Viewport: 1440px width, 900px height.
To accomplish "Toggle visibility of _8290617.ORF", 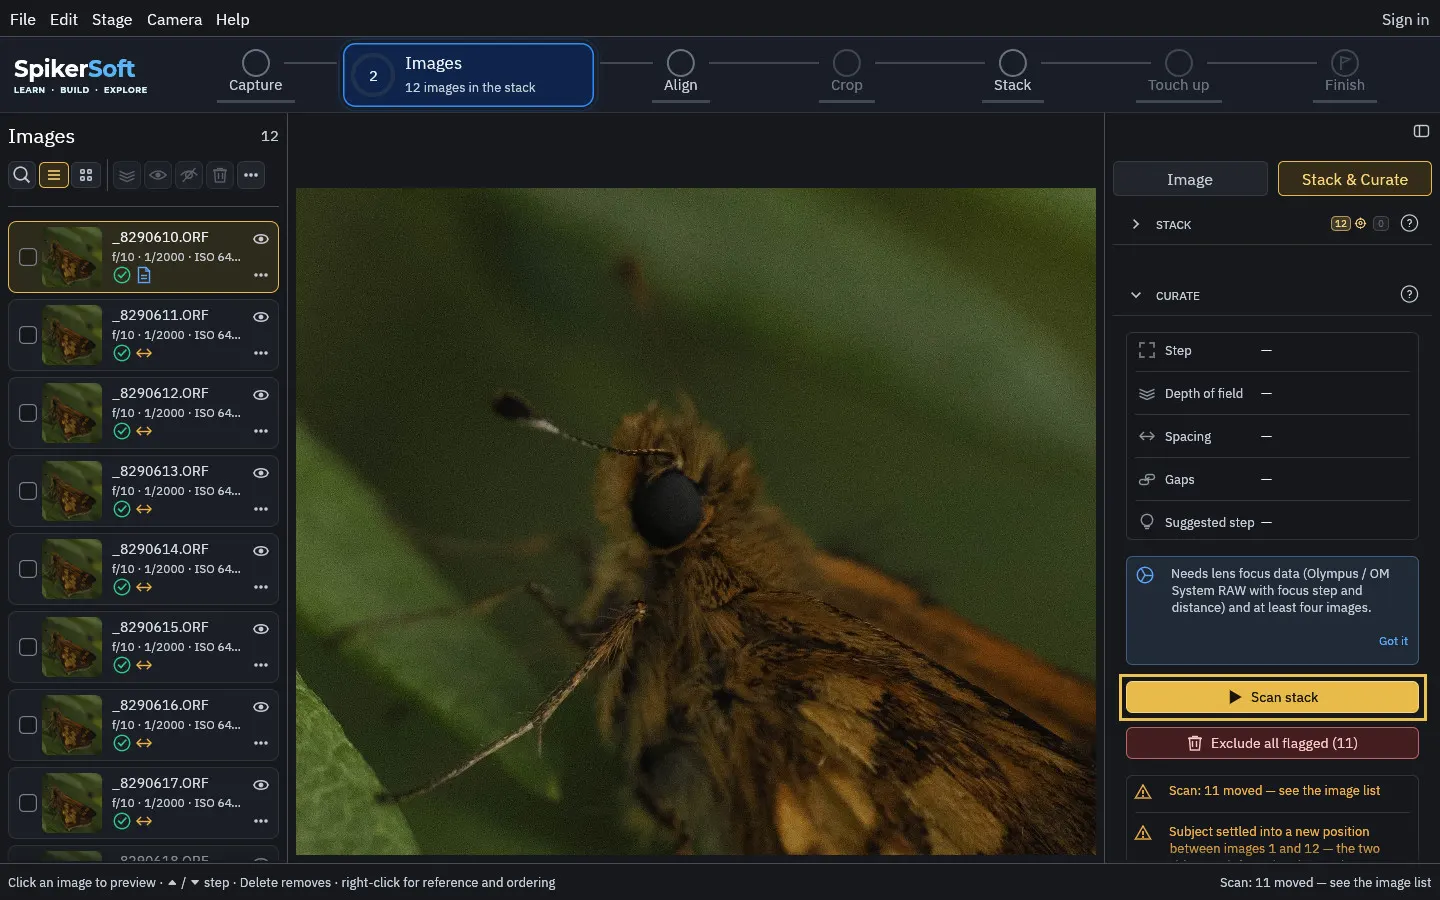I will tap(261, 785).
